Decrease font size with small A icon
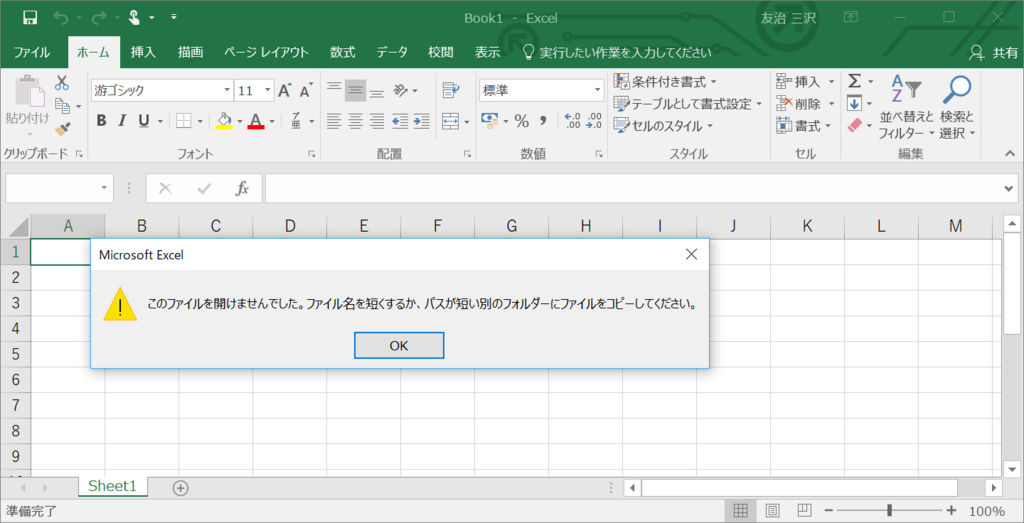 [305, 90]
